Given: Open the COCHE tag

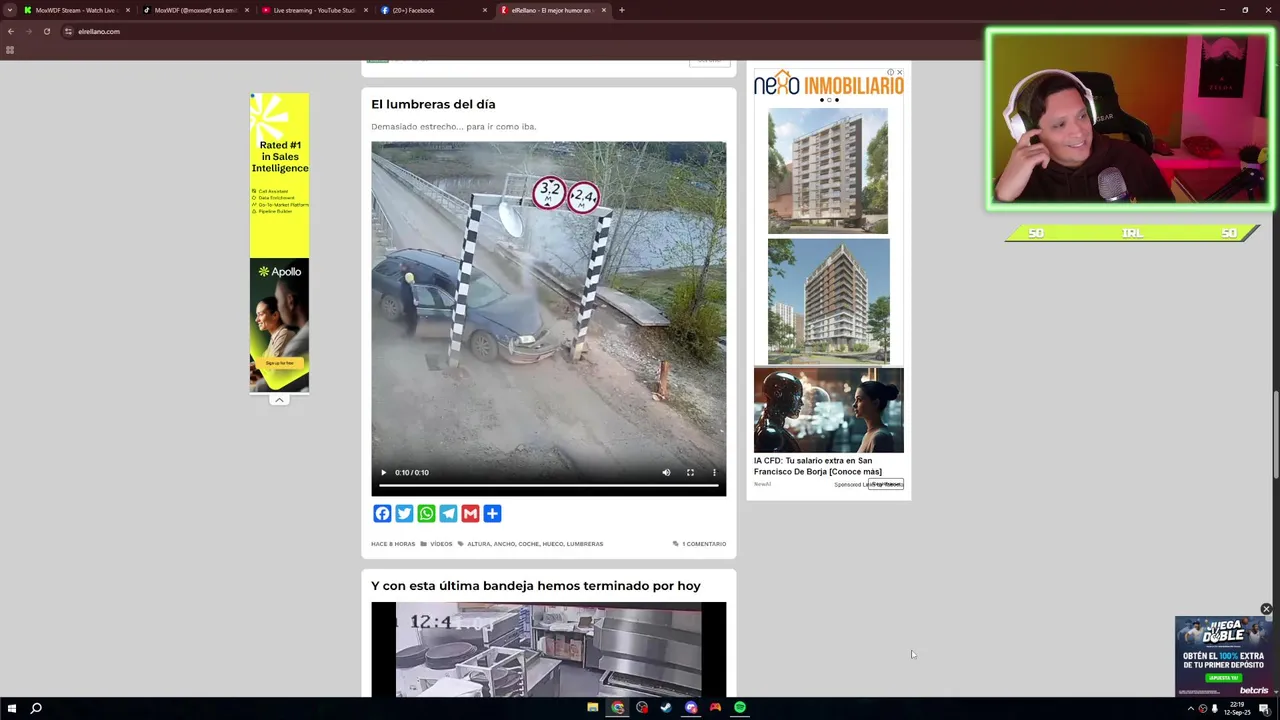Looking at the screenshot, I should (528, 544).
